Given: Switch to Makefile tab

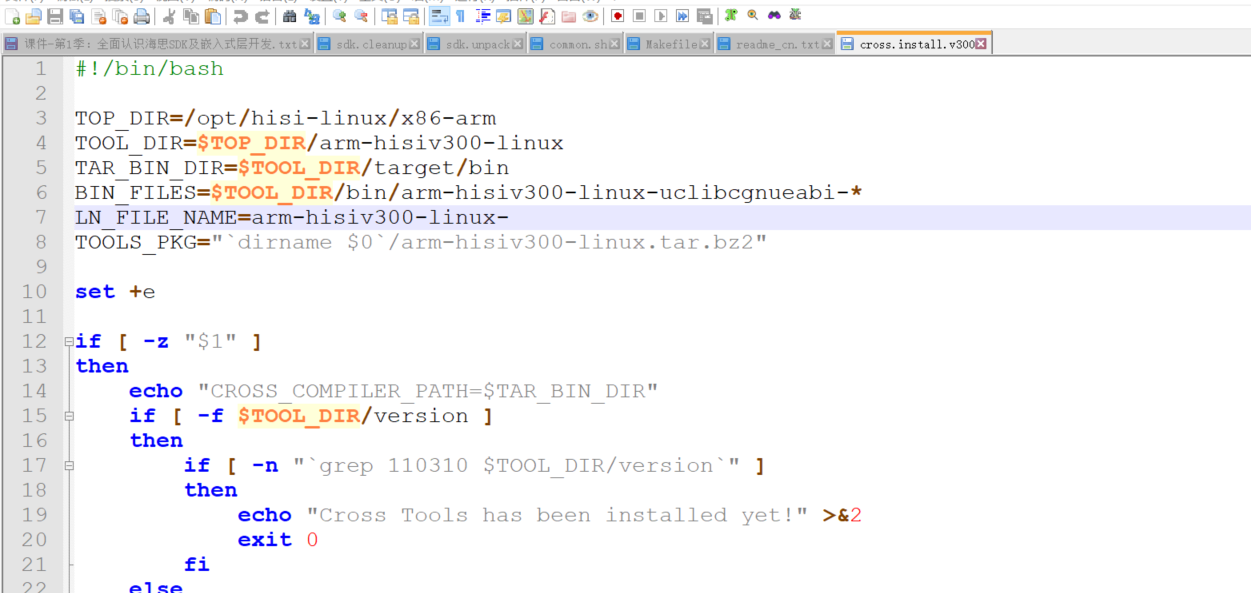Looking at the screenshot, I should click(x=670, y=44).
